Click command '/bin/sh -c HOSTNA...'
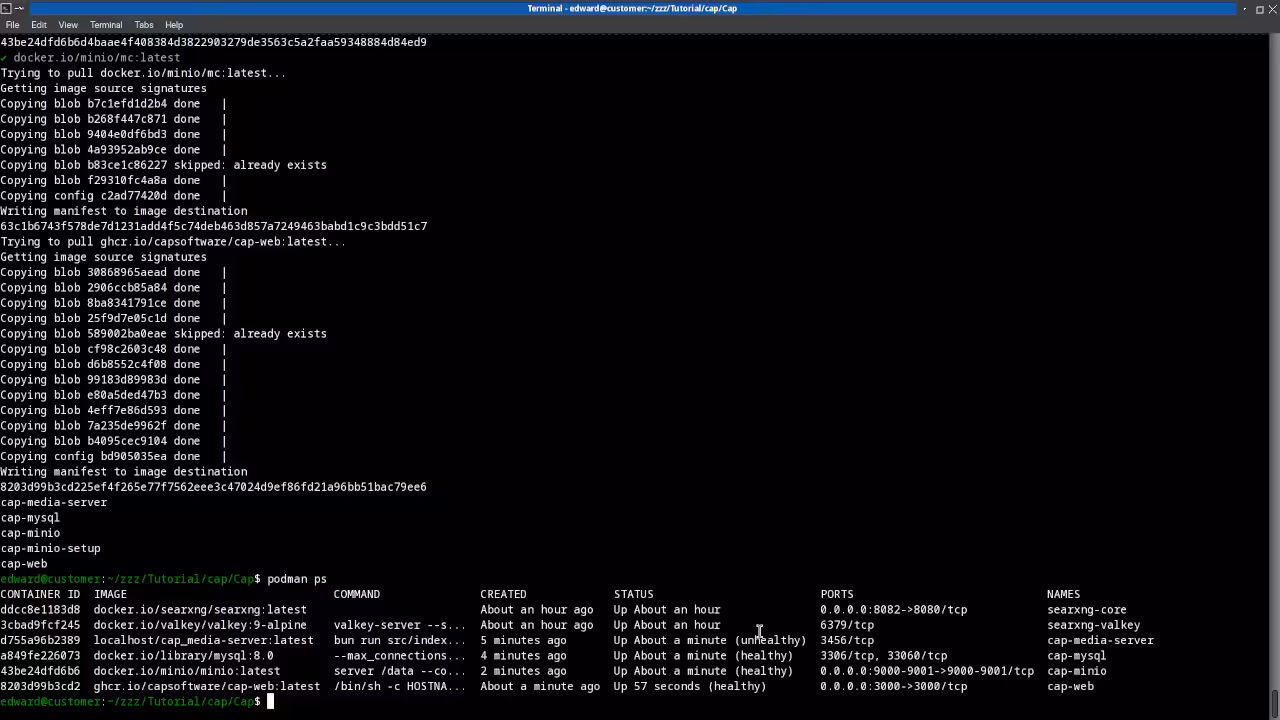 pyautogui.click(x=400, y=686)
